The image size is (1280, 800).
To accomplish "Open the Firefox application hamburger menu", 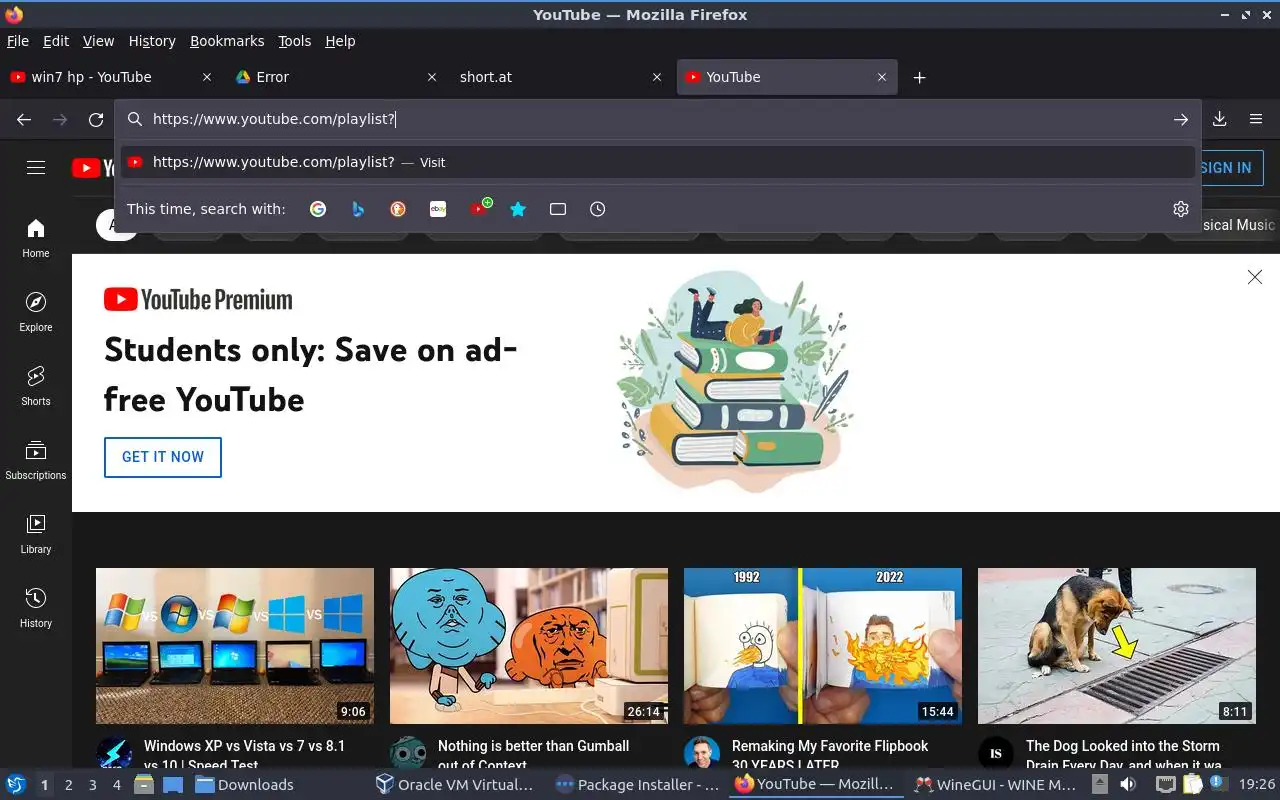I will 1256,119.
